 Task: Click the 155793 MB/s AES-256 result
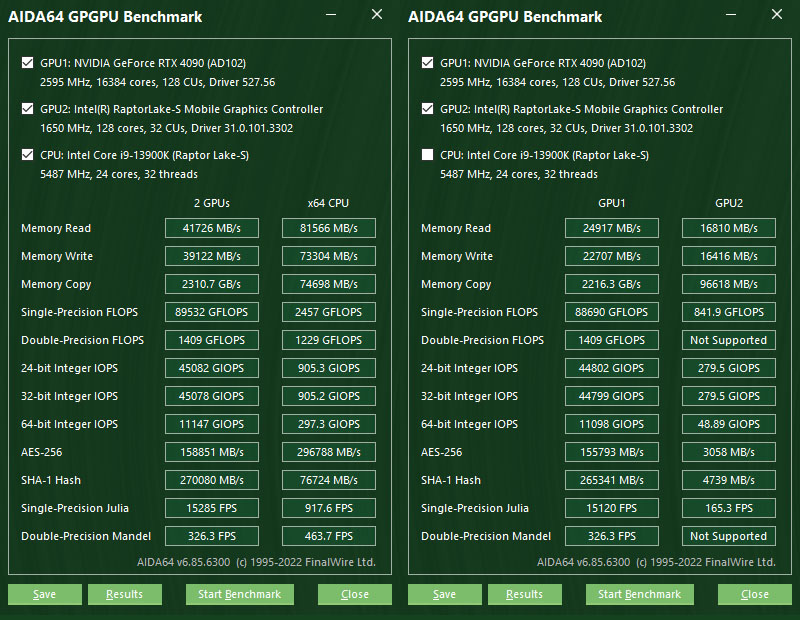612,453
